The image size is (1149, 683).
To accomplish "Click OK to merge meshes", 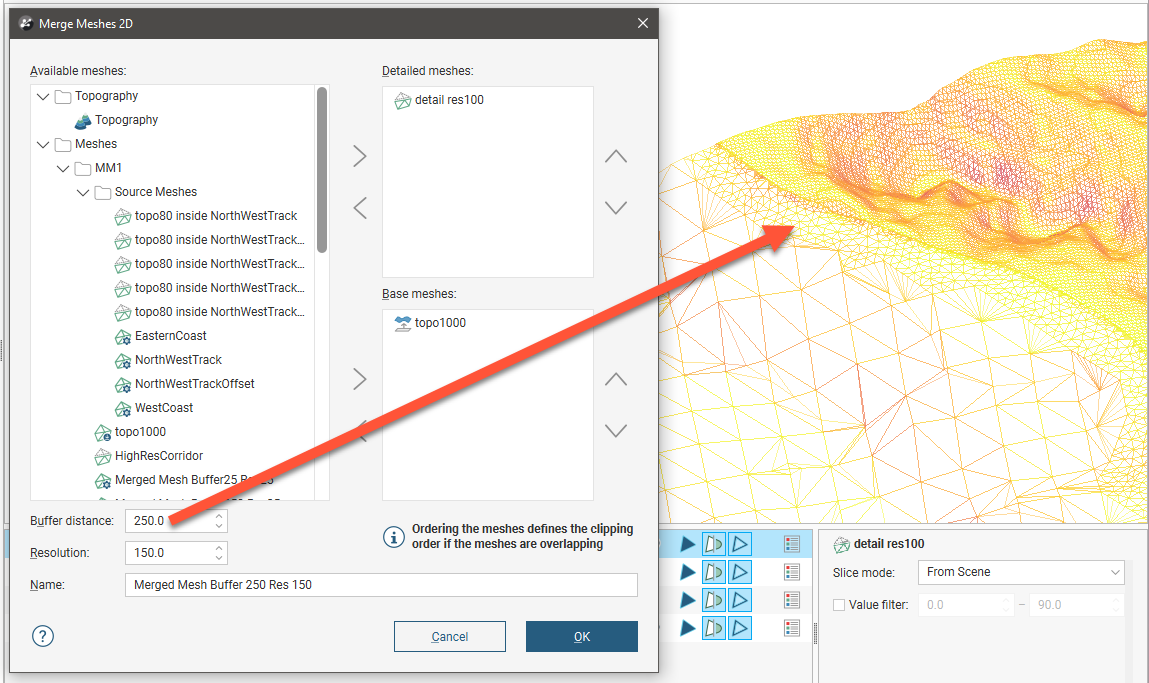I will (581, 637).
